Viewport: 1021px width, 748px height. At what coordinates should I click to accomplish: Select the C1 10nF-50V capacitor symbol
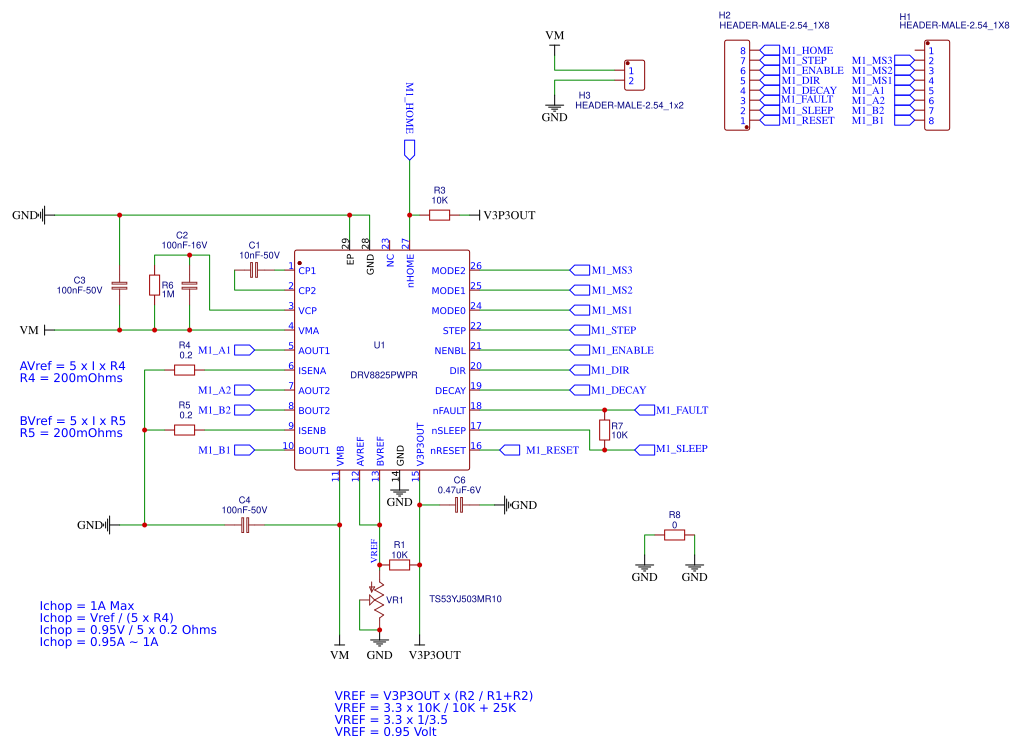254,270
